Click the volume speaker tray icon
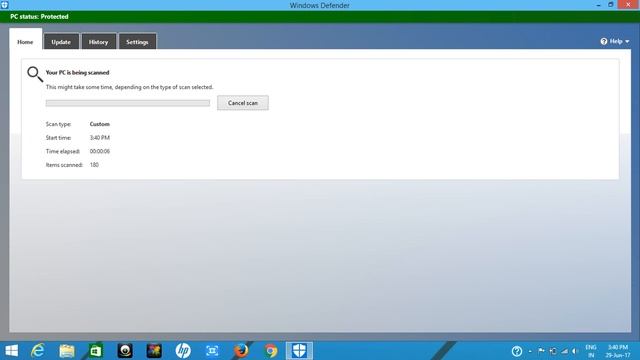The image size is (640, 360). tap(576, 351)
